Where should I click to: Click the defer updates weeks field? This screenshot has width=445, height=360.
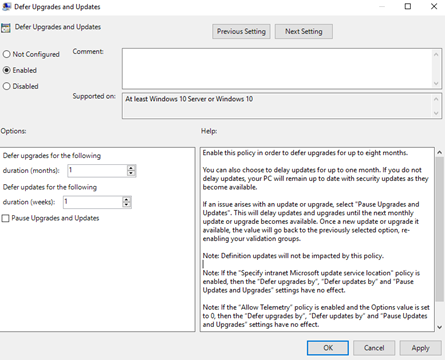(93, 202)
